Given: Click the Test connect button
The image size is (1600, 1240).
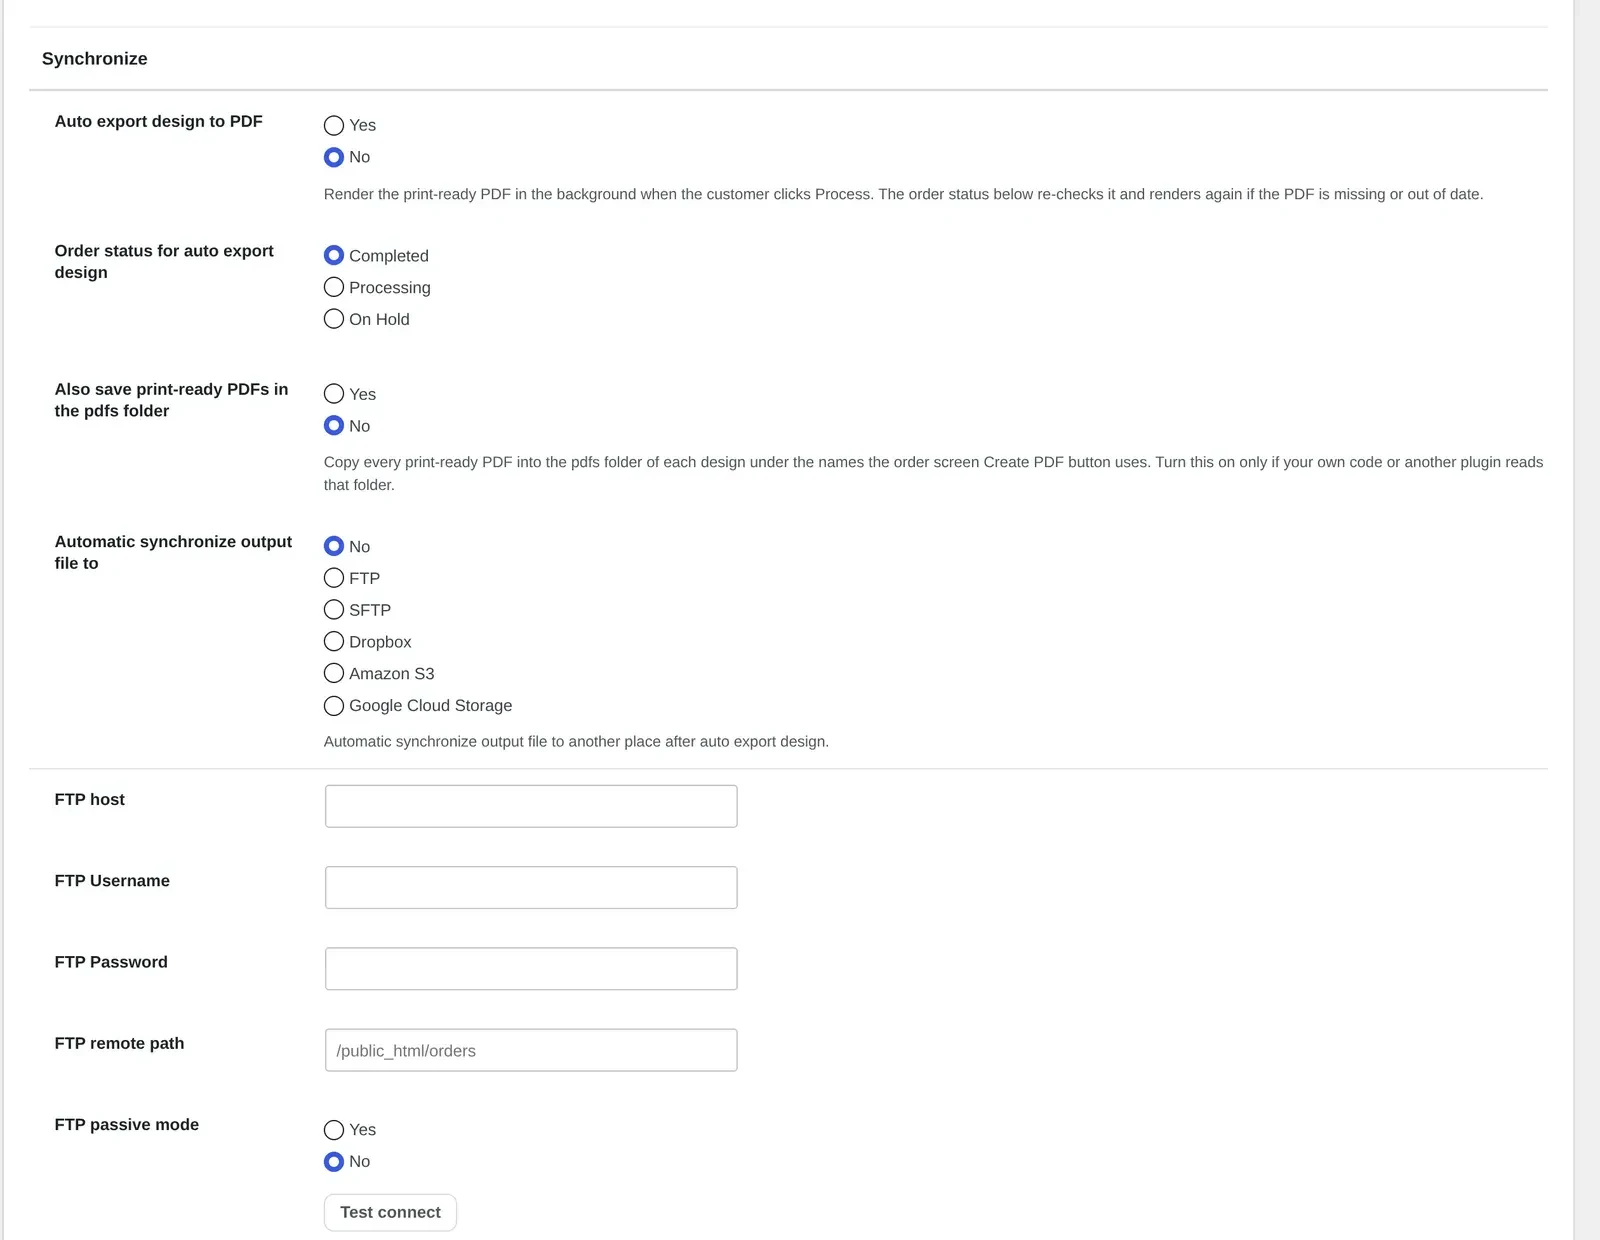Looking at the screenshot, I should (390, 1212).
